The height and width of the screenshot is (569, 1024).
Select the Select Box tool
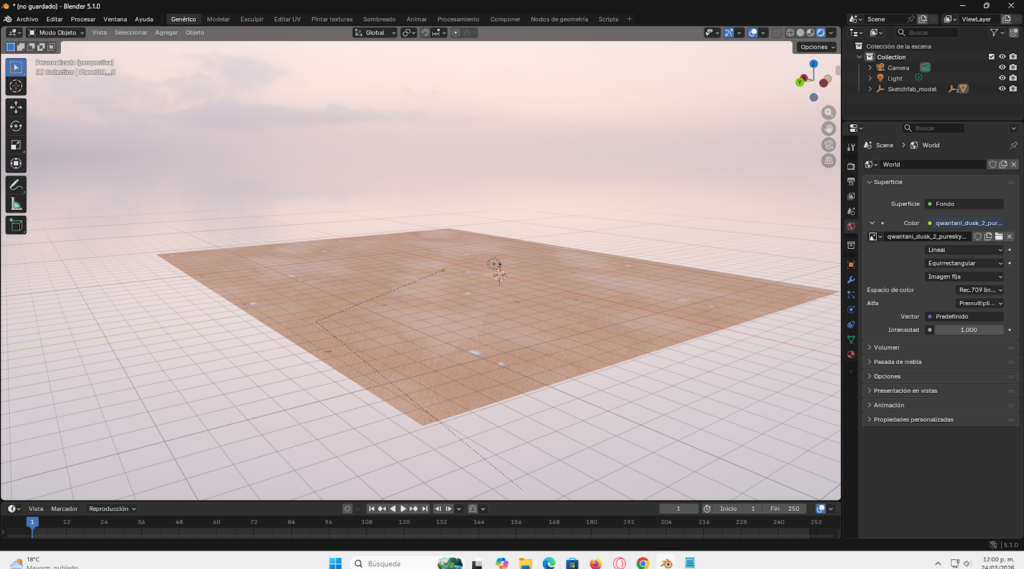coord(16,67)
